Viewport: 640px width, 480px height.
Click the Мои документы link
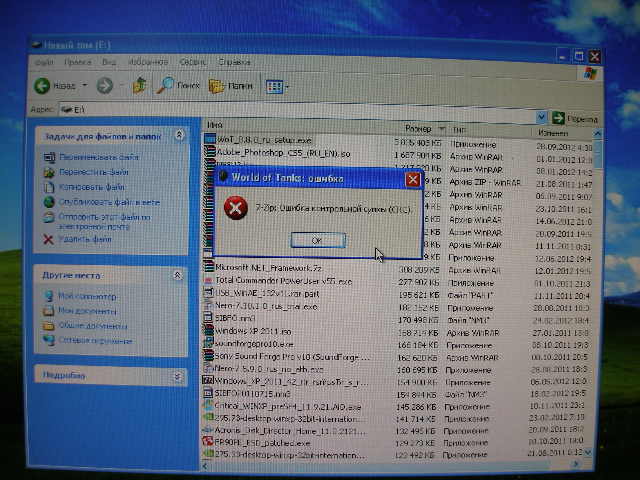(x=87, y=311)
